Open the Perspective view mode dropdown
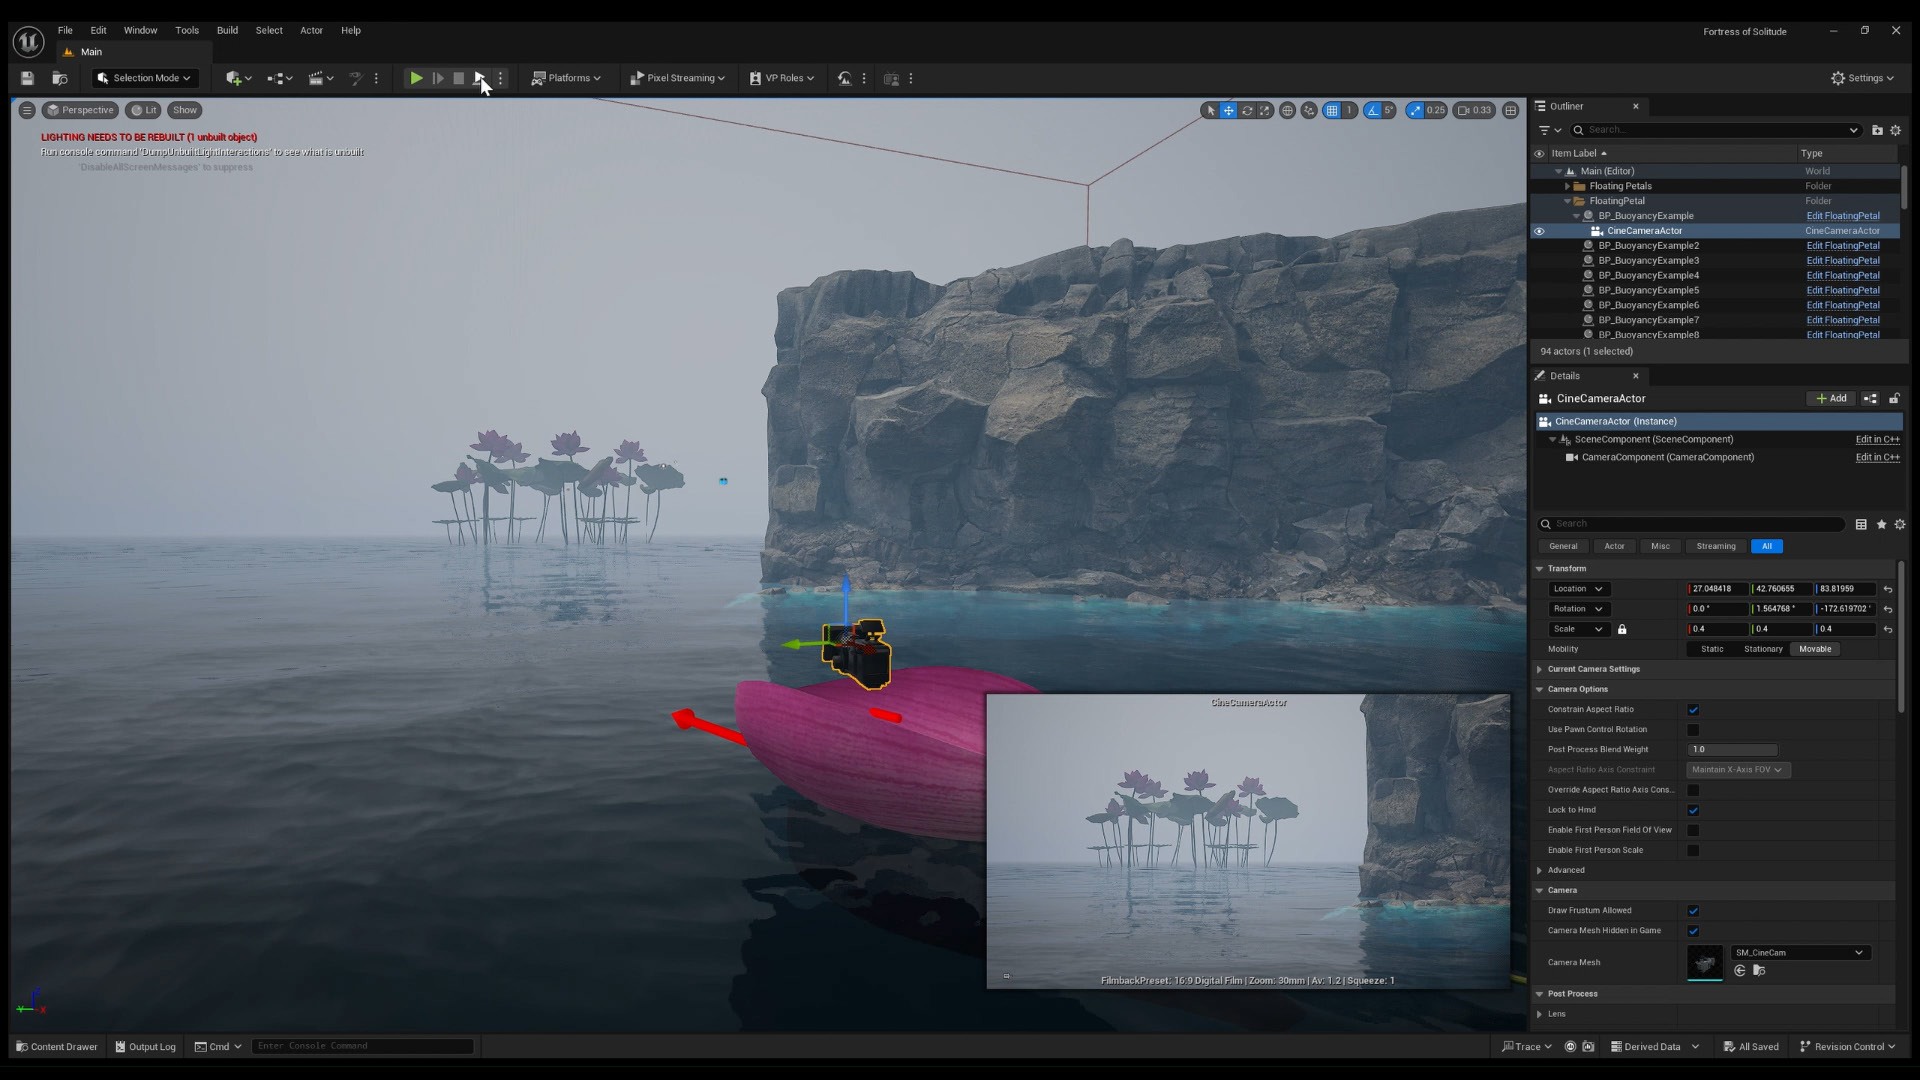Image resolution: width=1920 pixels, height=1080 pixels. tap(80, 110)
